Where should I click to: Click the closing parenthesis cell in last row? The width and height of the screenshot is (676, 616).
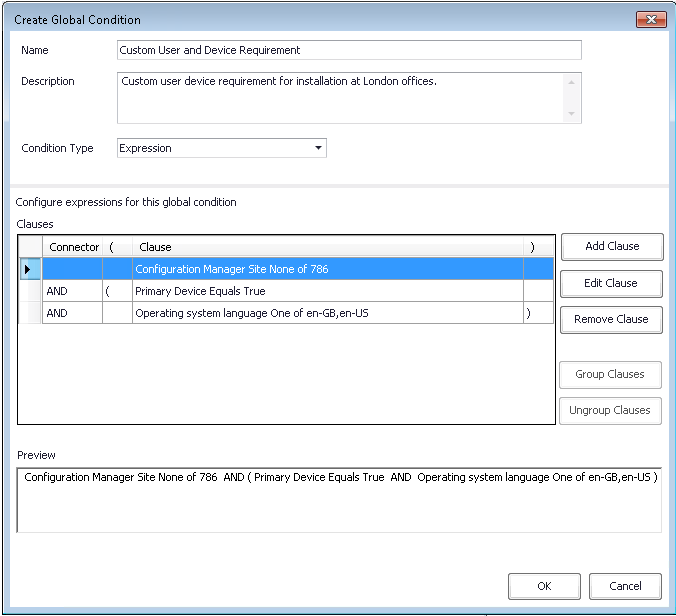pyautogui.click(x=538, y=313)
